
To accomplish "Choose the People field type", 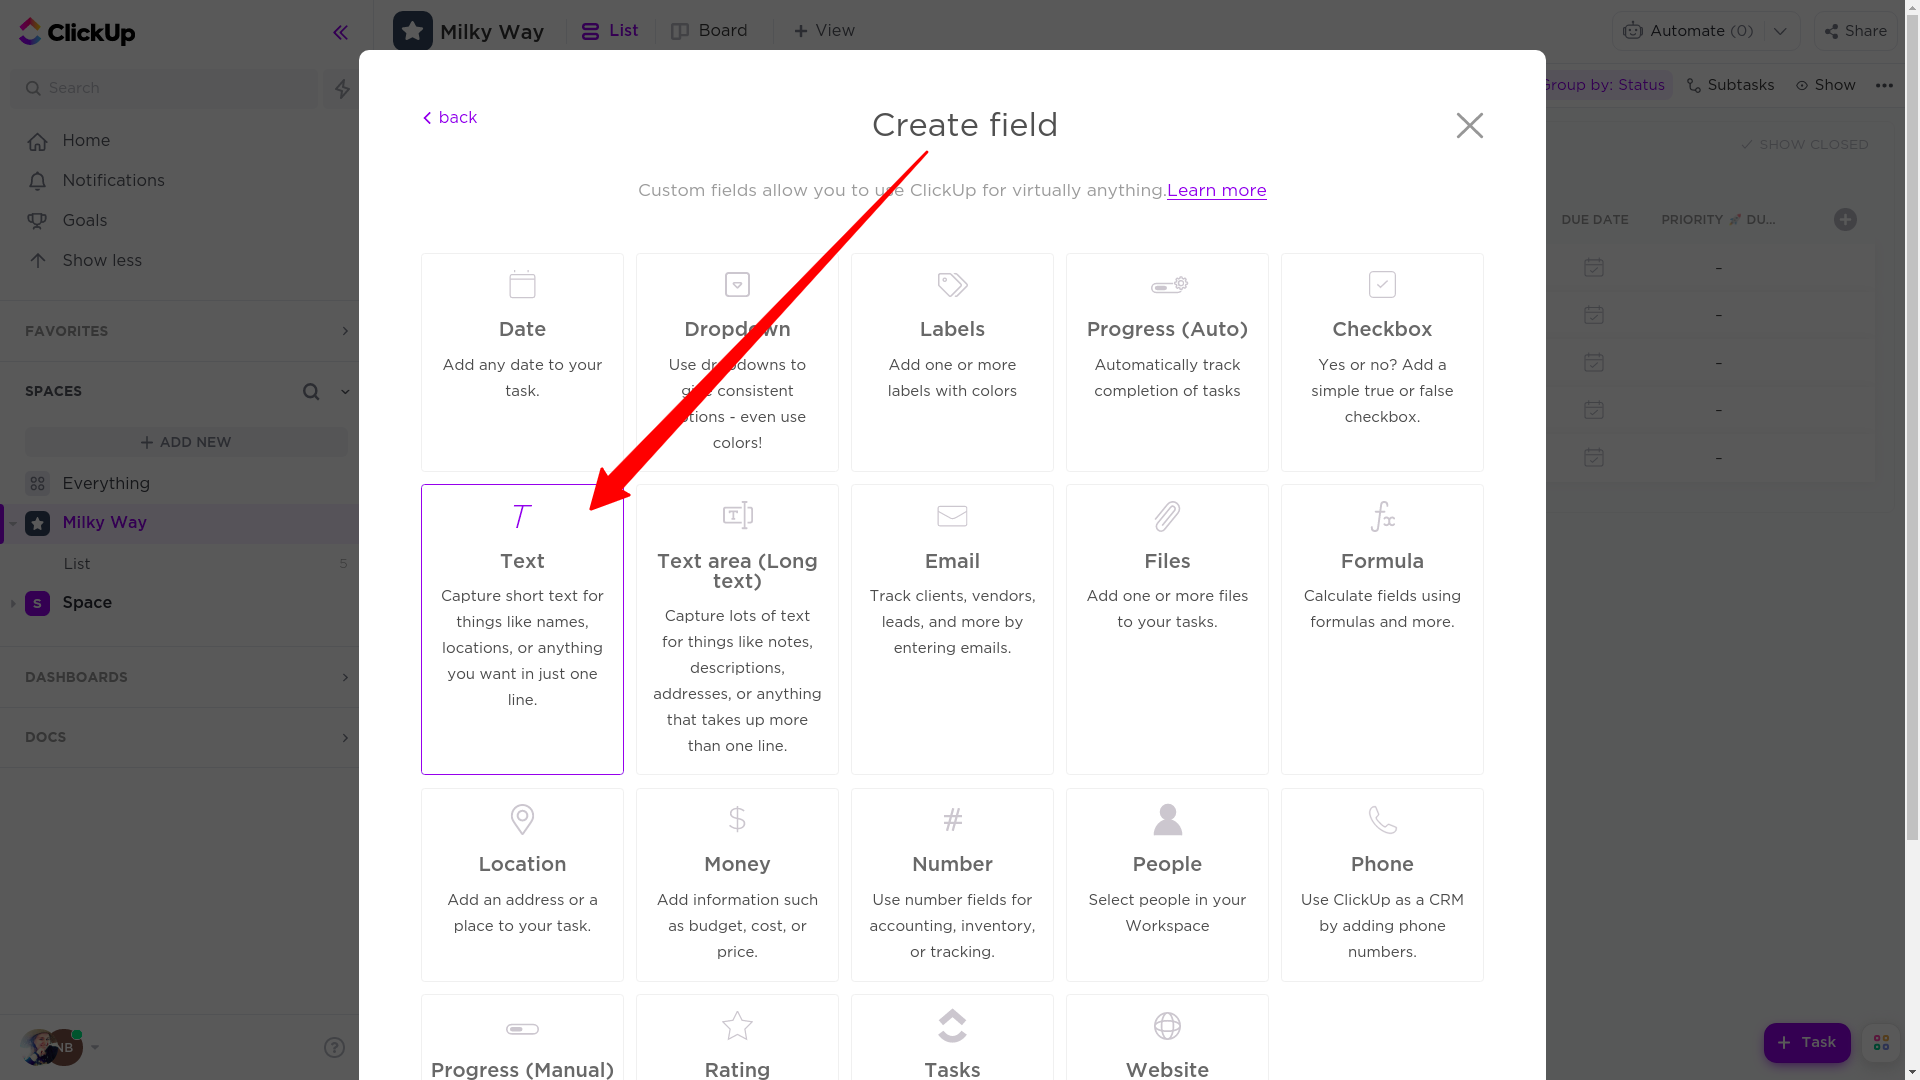I will tap(1167, 885).
